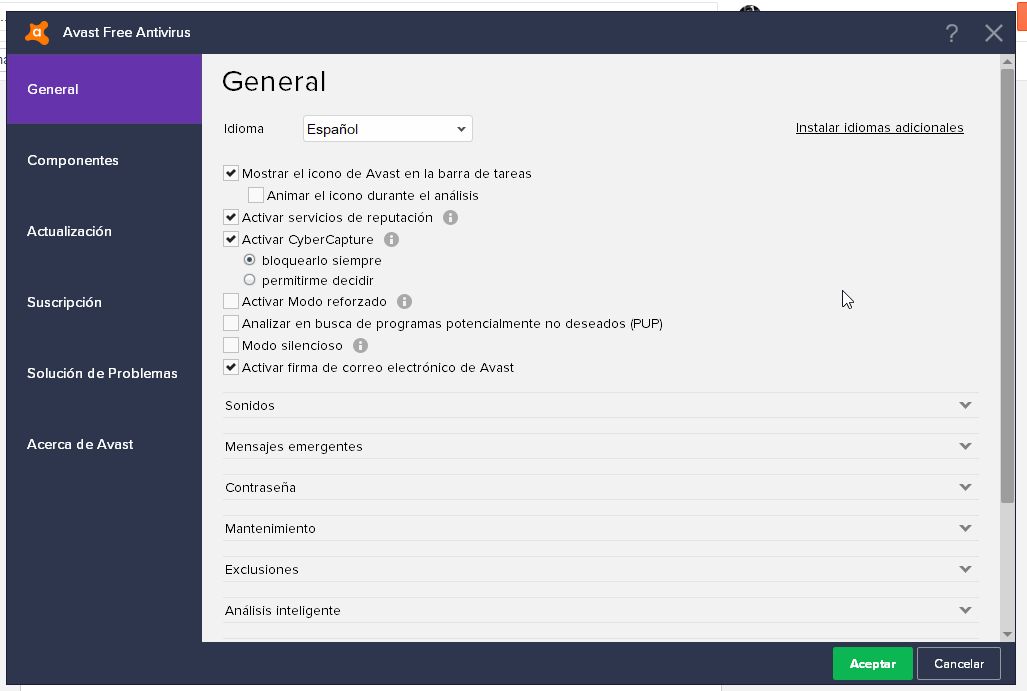Image resolution: width=1027 pixels, height=691 pixels.
Task: Open the Idioma language dropdown
Action: pos(387,129)
